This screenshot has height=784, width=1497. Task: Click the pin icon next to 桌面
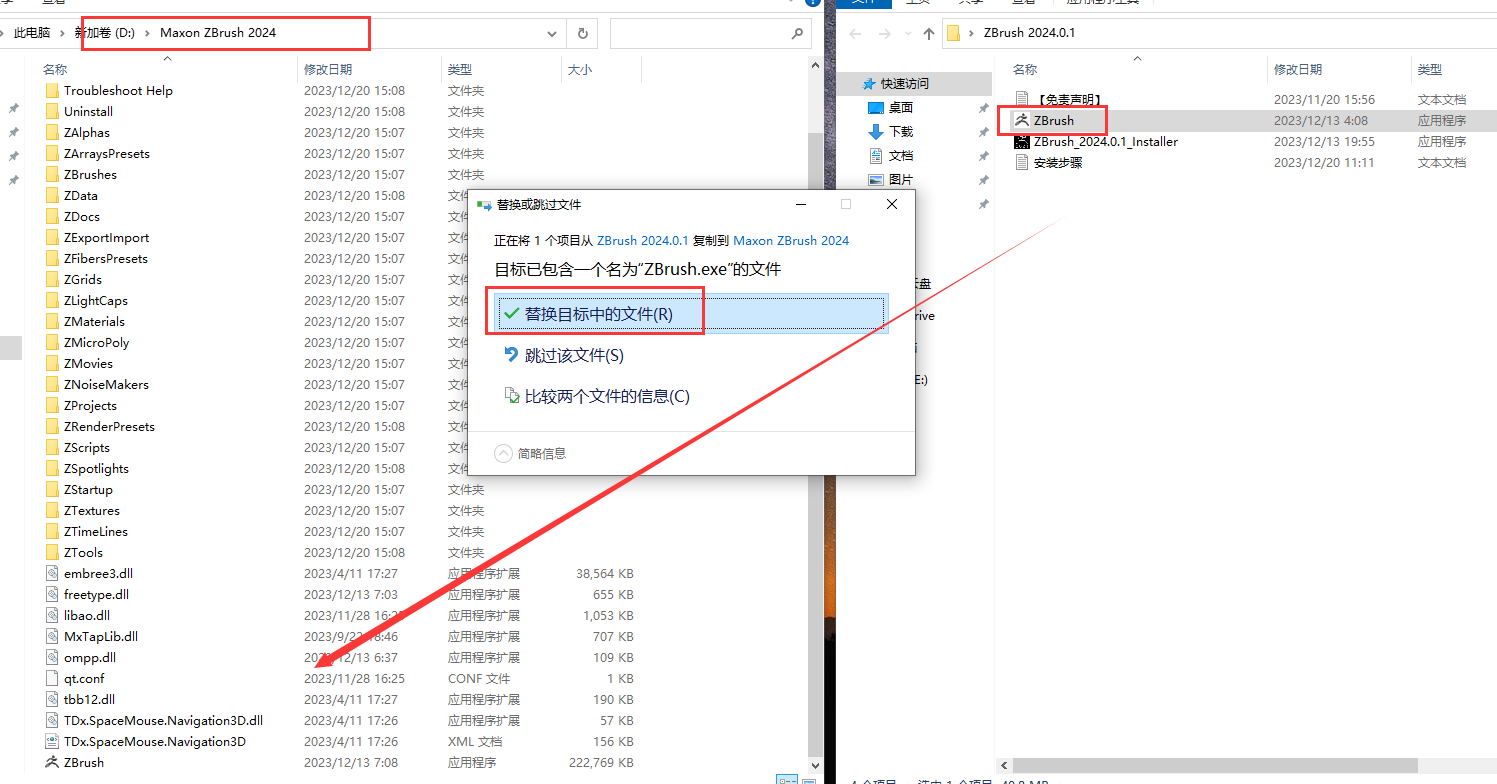(984, 108)
